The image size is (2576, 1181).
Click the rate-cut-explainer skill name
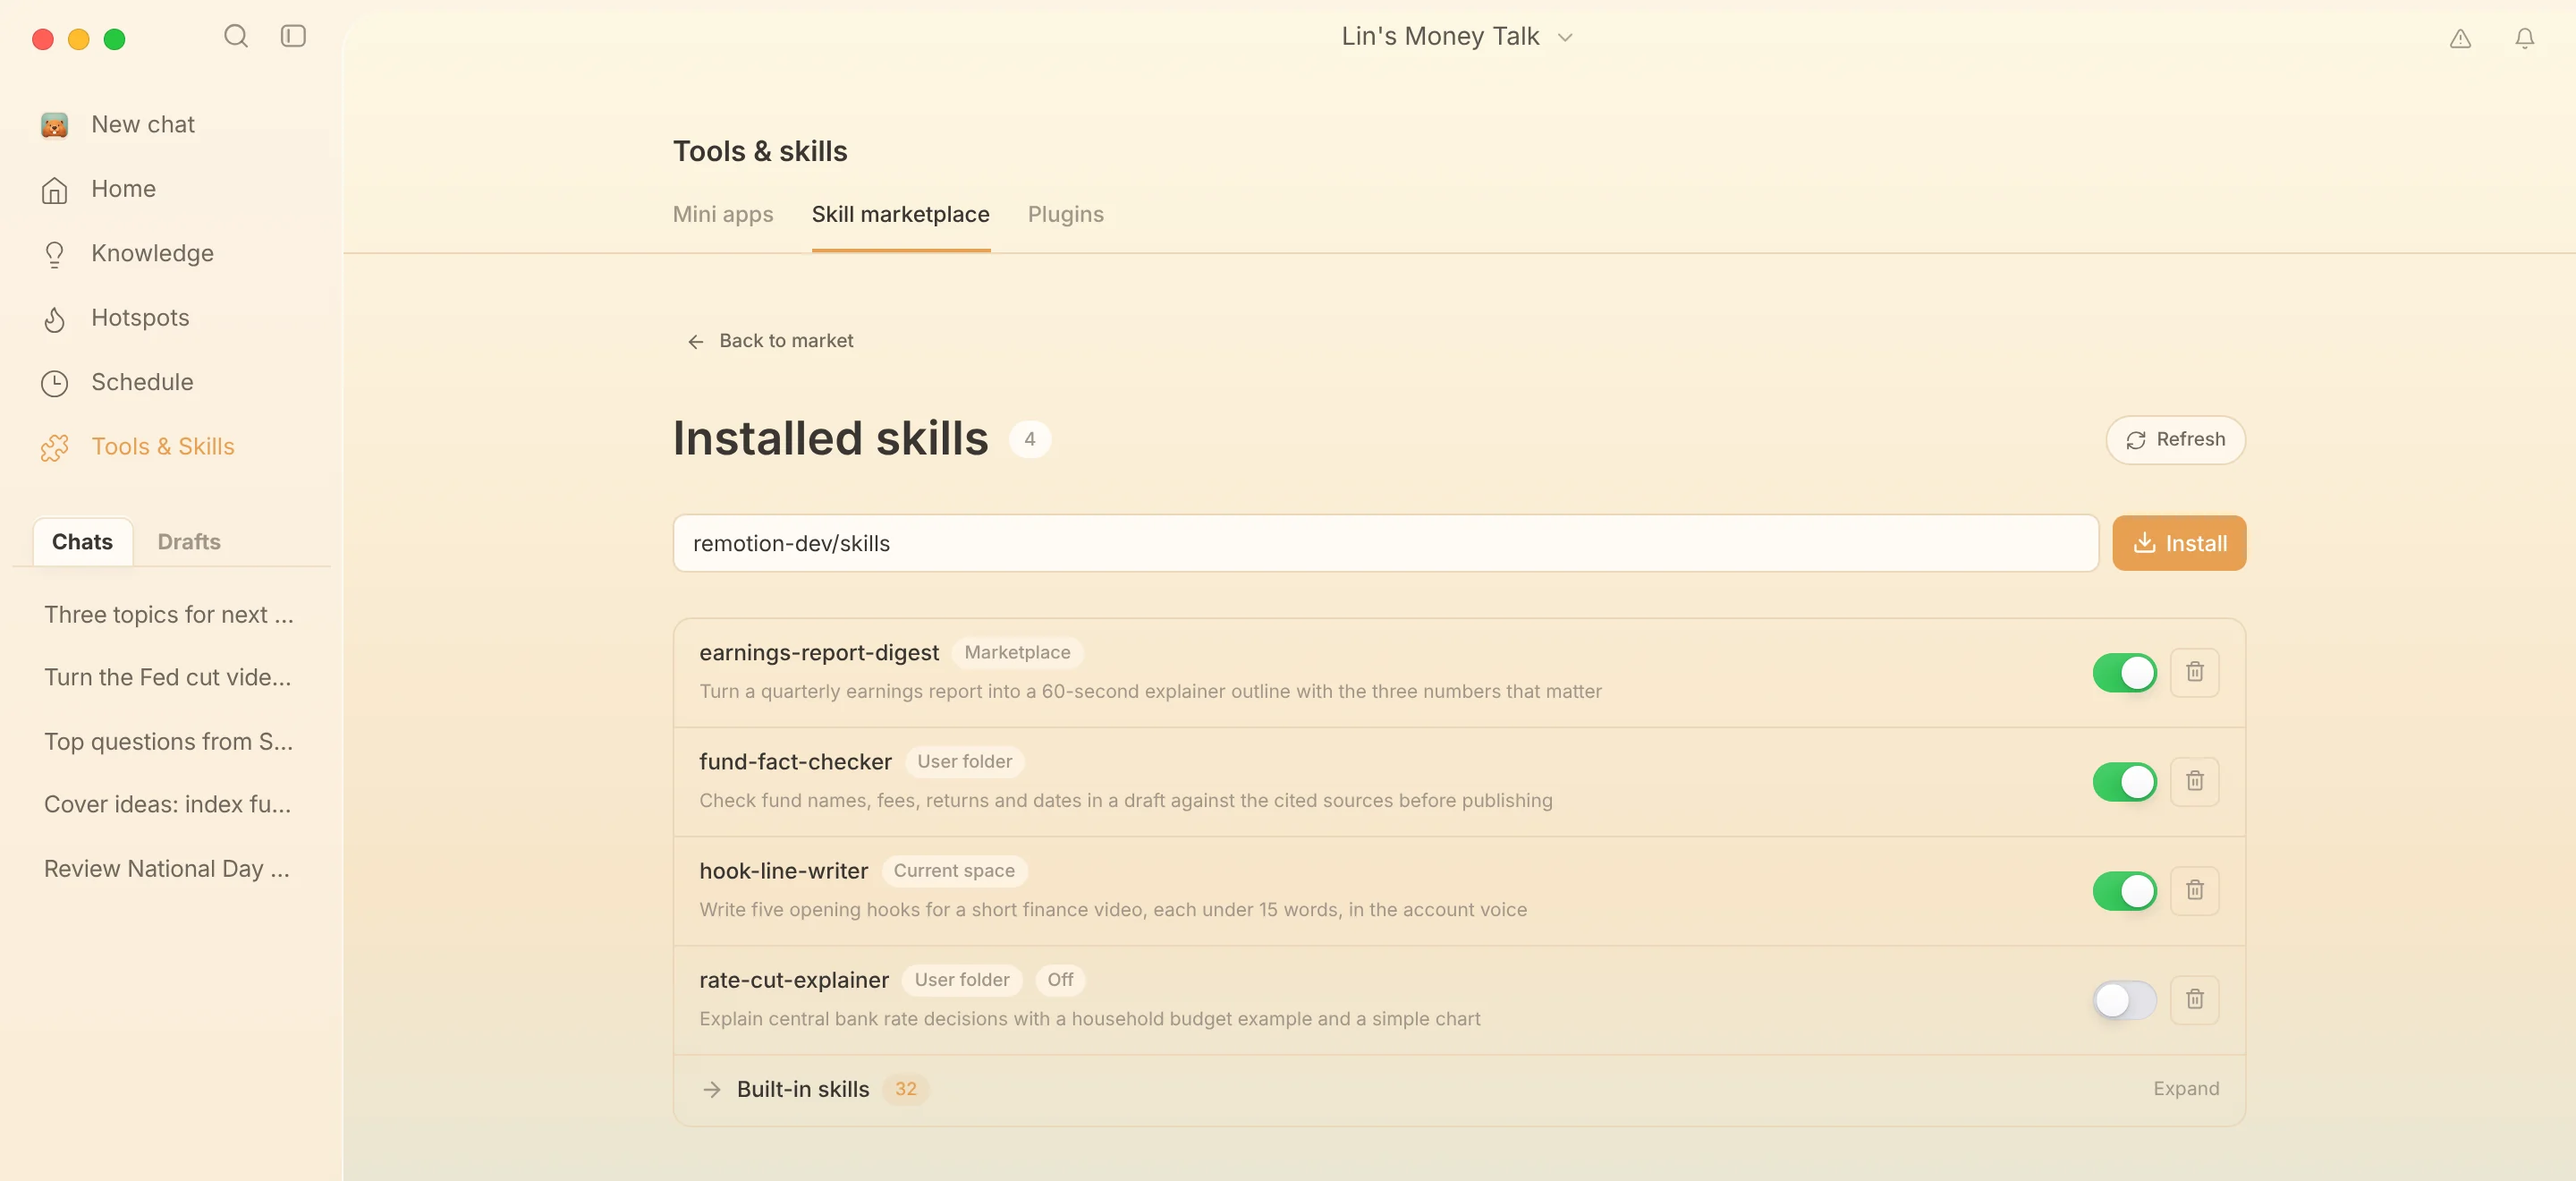(793, 980)
